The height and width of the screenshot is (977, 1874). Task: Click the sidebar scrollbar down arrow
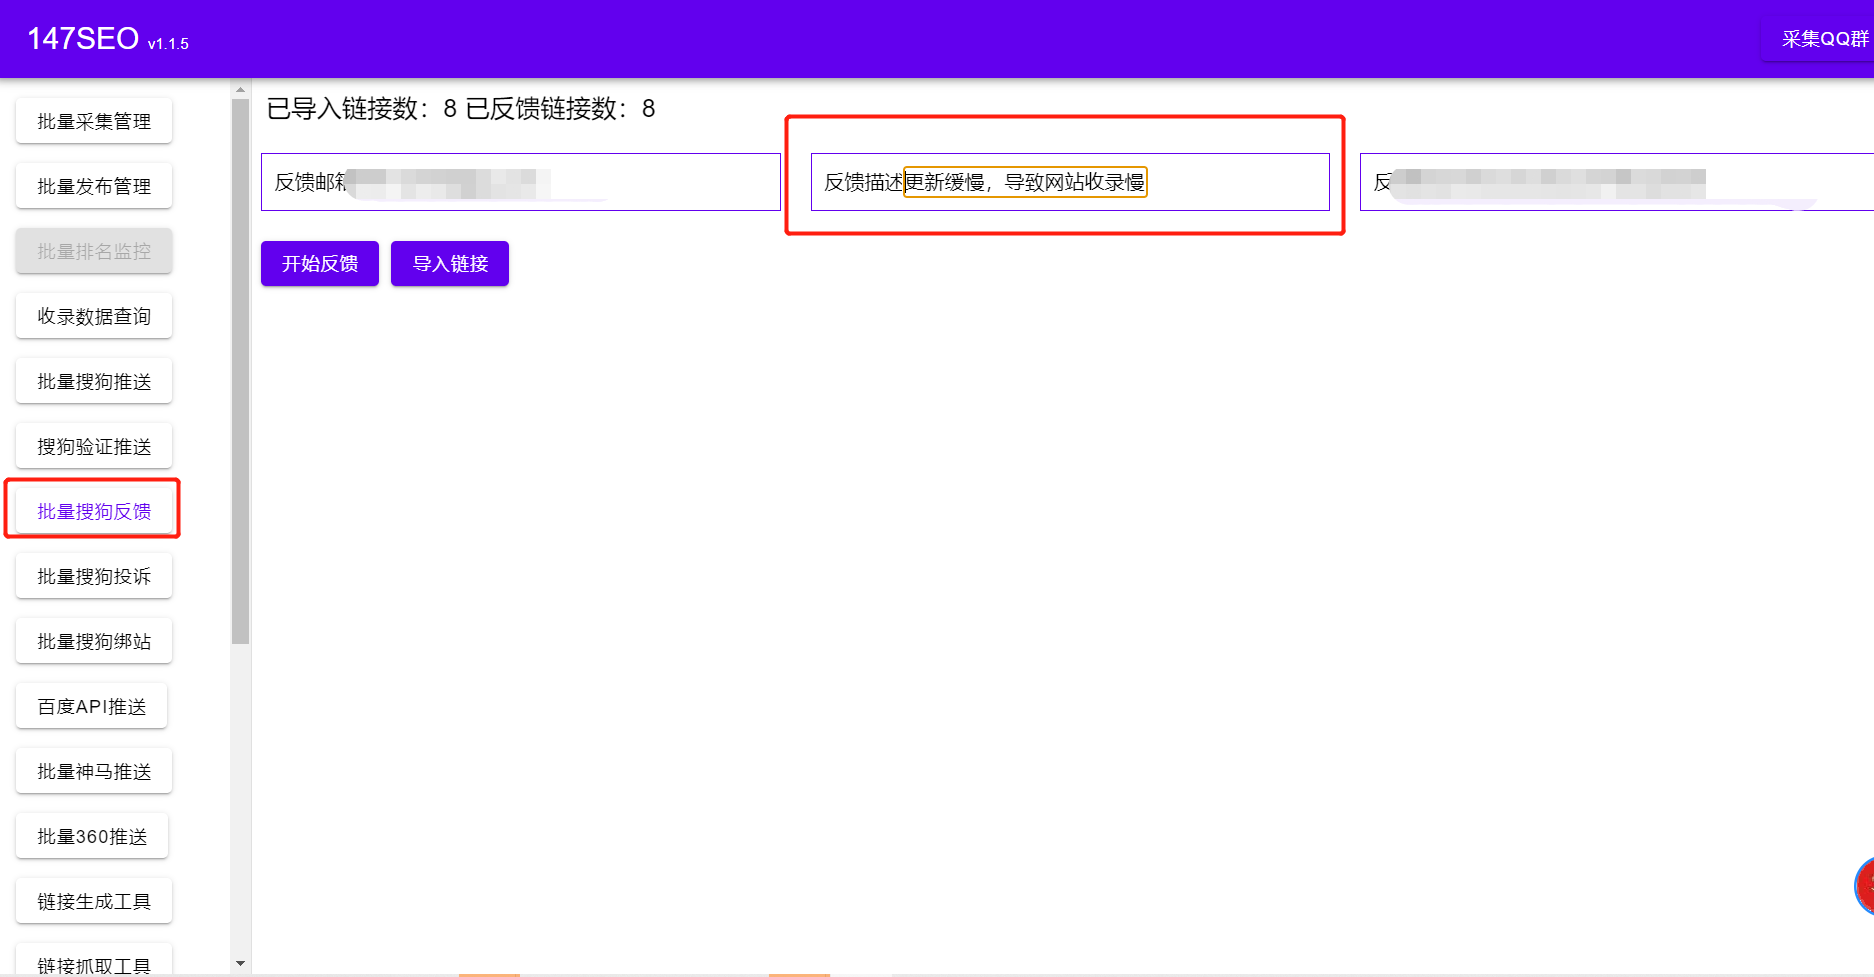pos(240,964)
